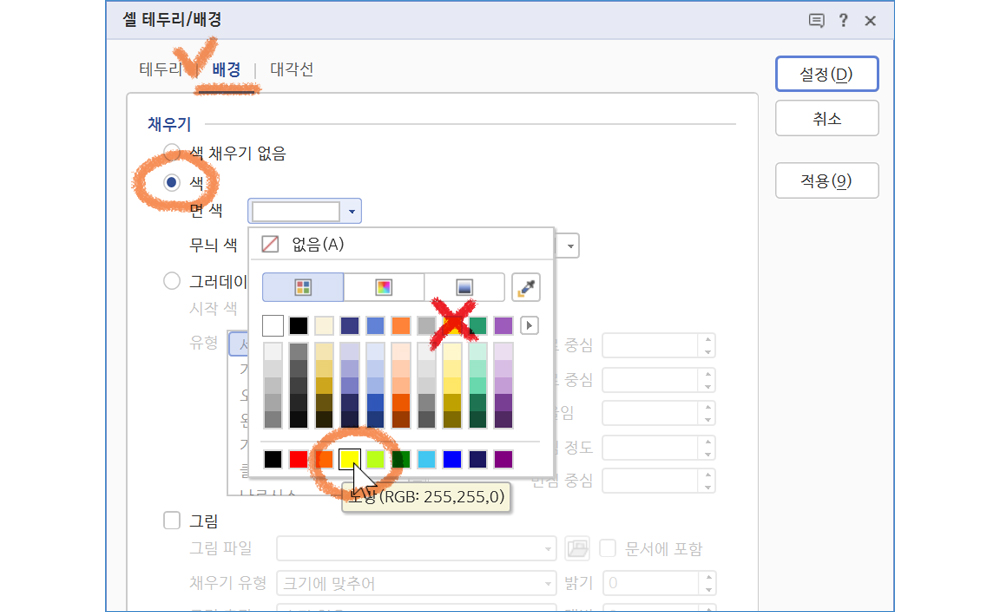Viewport: 1000px width, 612px height.
Task: Select the pure blue swatch in bottom row
Action: (x=452, y=459)
